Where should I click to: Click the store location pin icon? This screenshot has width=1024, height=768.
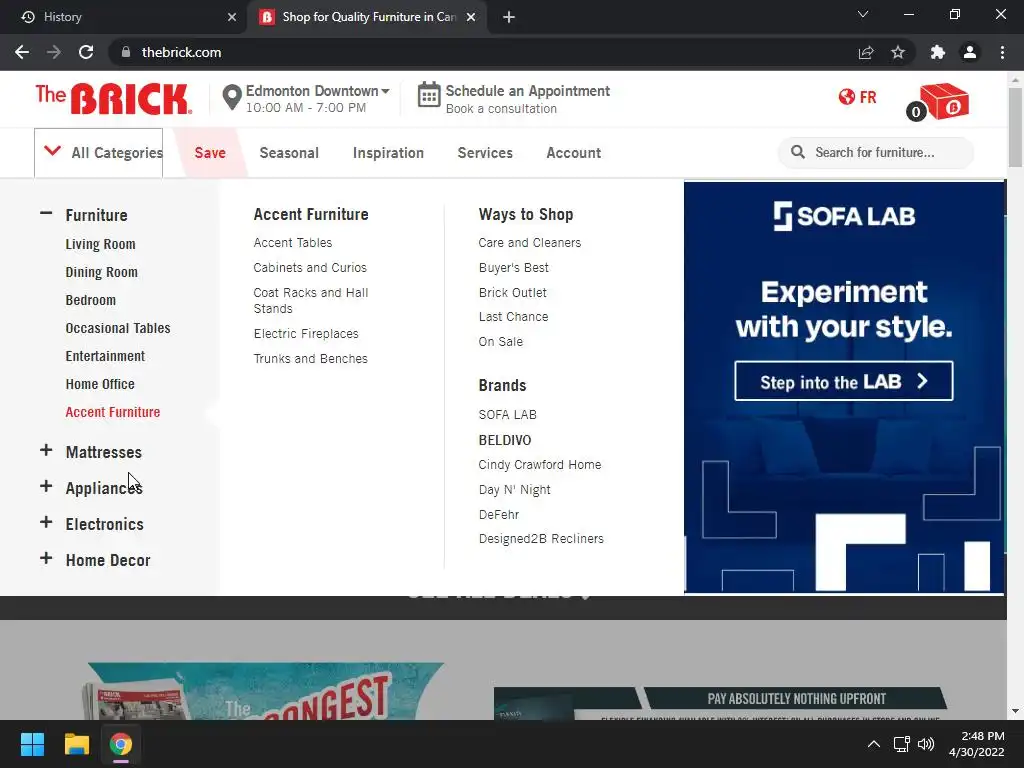[231, 98]
